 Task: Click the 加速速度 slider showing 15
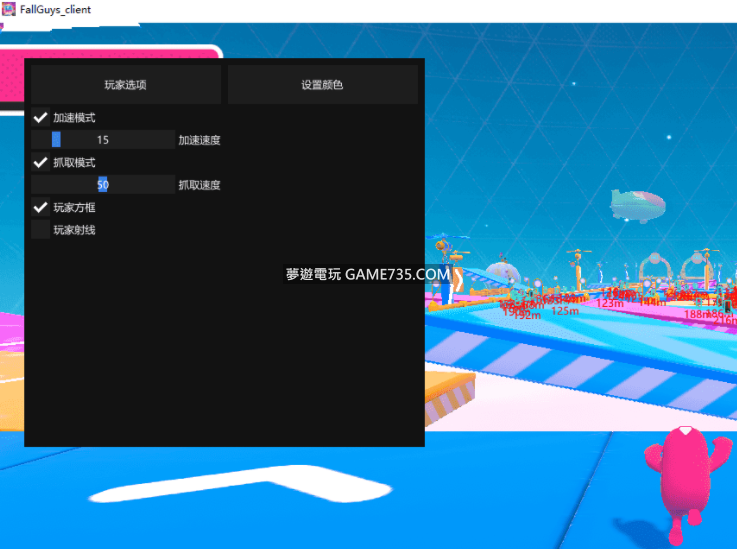click(103, 140)
